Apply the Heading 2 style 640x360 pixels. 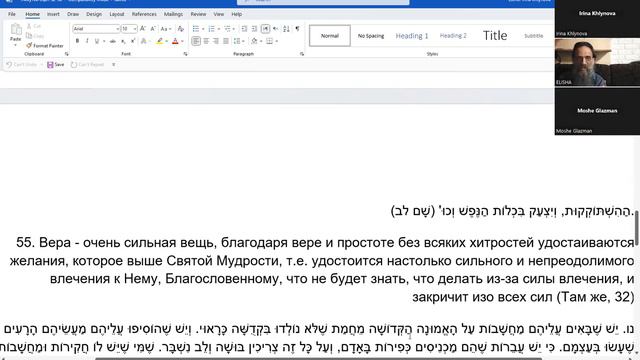click(453, 36)
